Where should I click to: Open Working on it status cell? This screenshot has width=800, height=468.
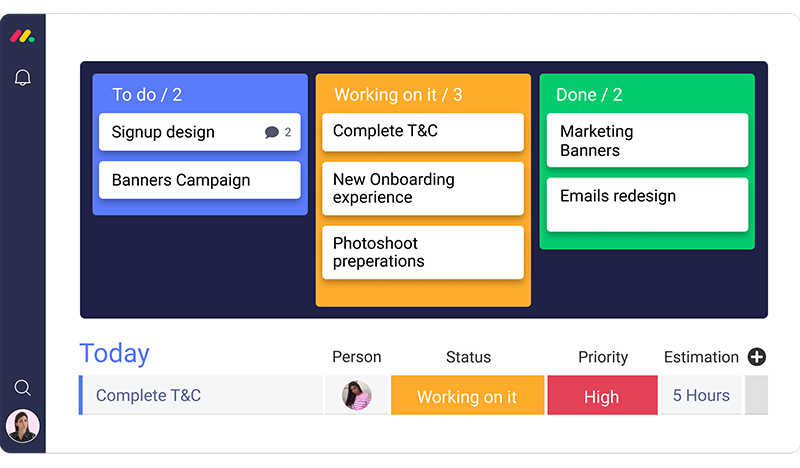(x=467, y=396)
